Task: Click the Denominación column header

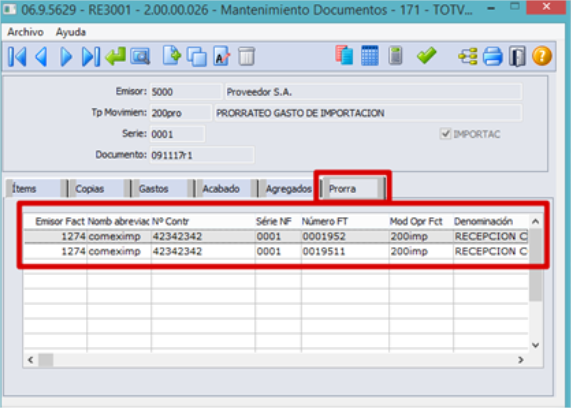Action: (x=491, y=221)
